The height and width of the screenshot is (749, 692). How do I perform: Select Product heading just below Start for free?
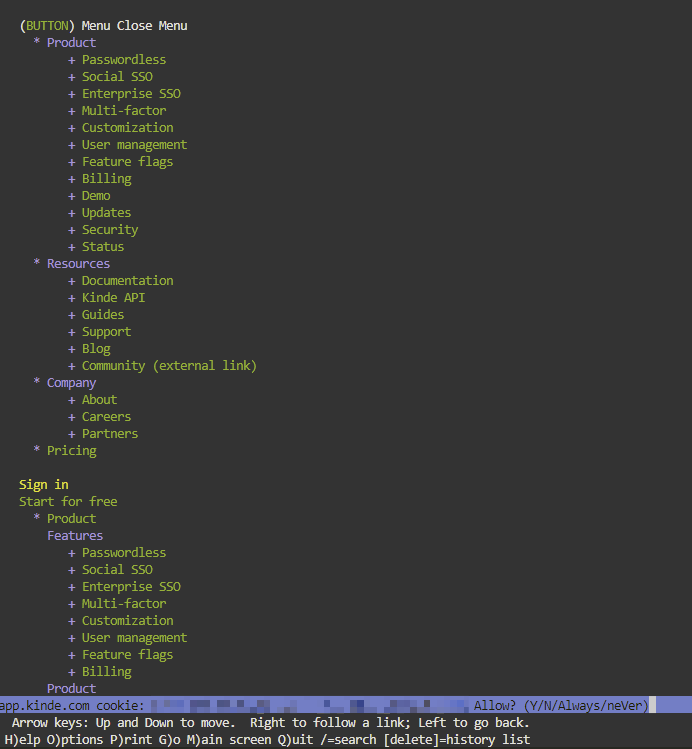click(71, 519)
